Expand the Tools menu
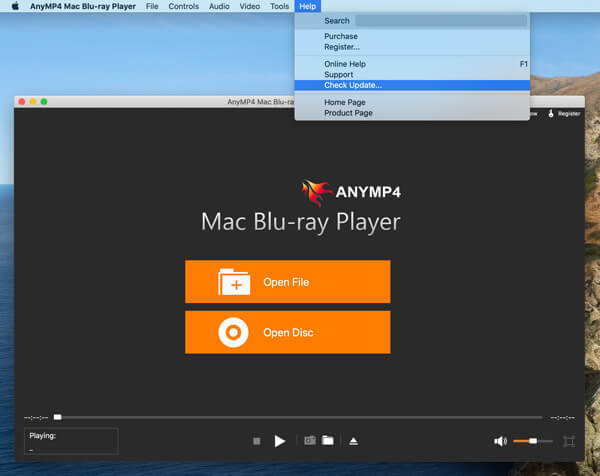The width and height of the screenshot is (600, 476). 279,6
